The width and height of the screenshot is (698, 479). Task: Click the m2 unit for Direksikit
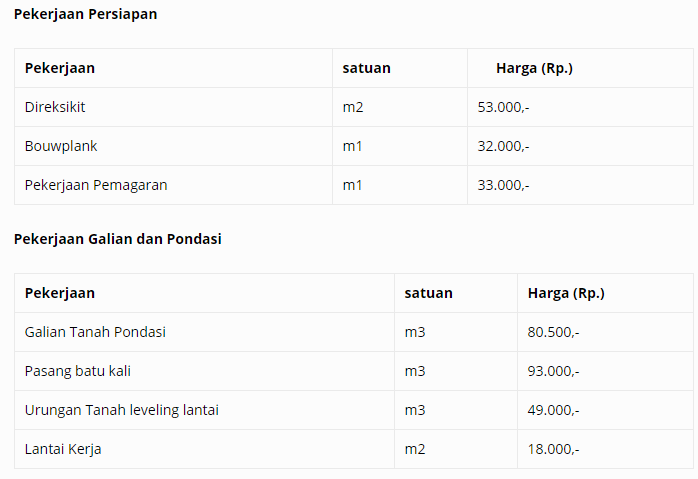click(353, 107)
